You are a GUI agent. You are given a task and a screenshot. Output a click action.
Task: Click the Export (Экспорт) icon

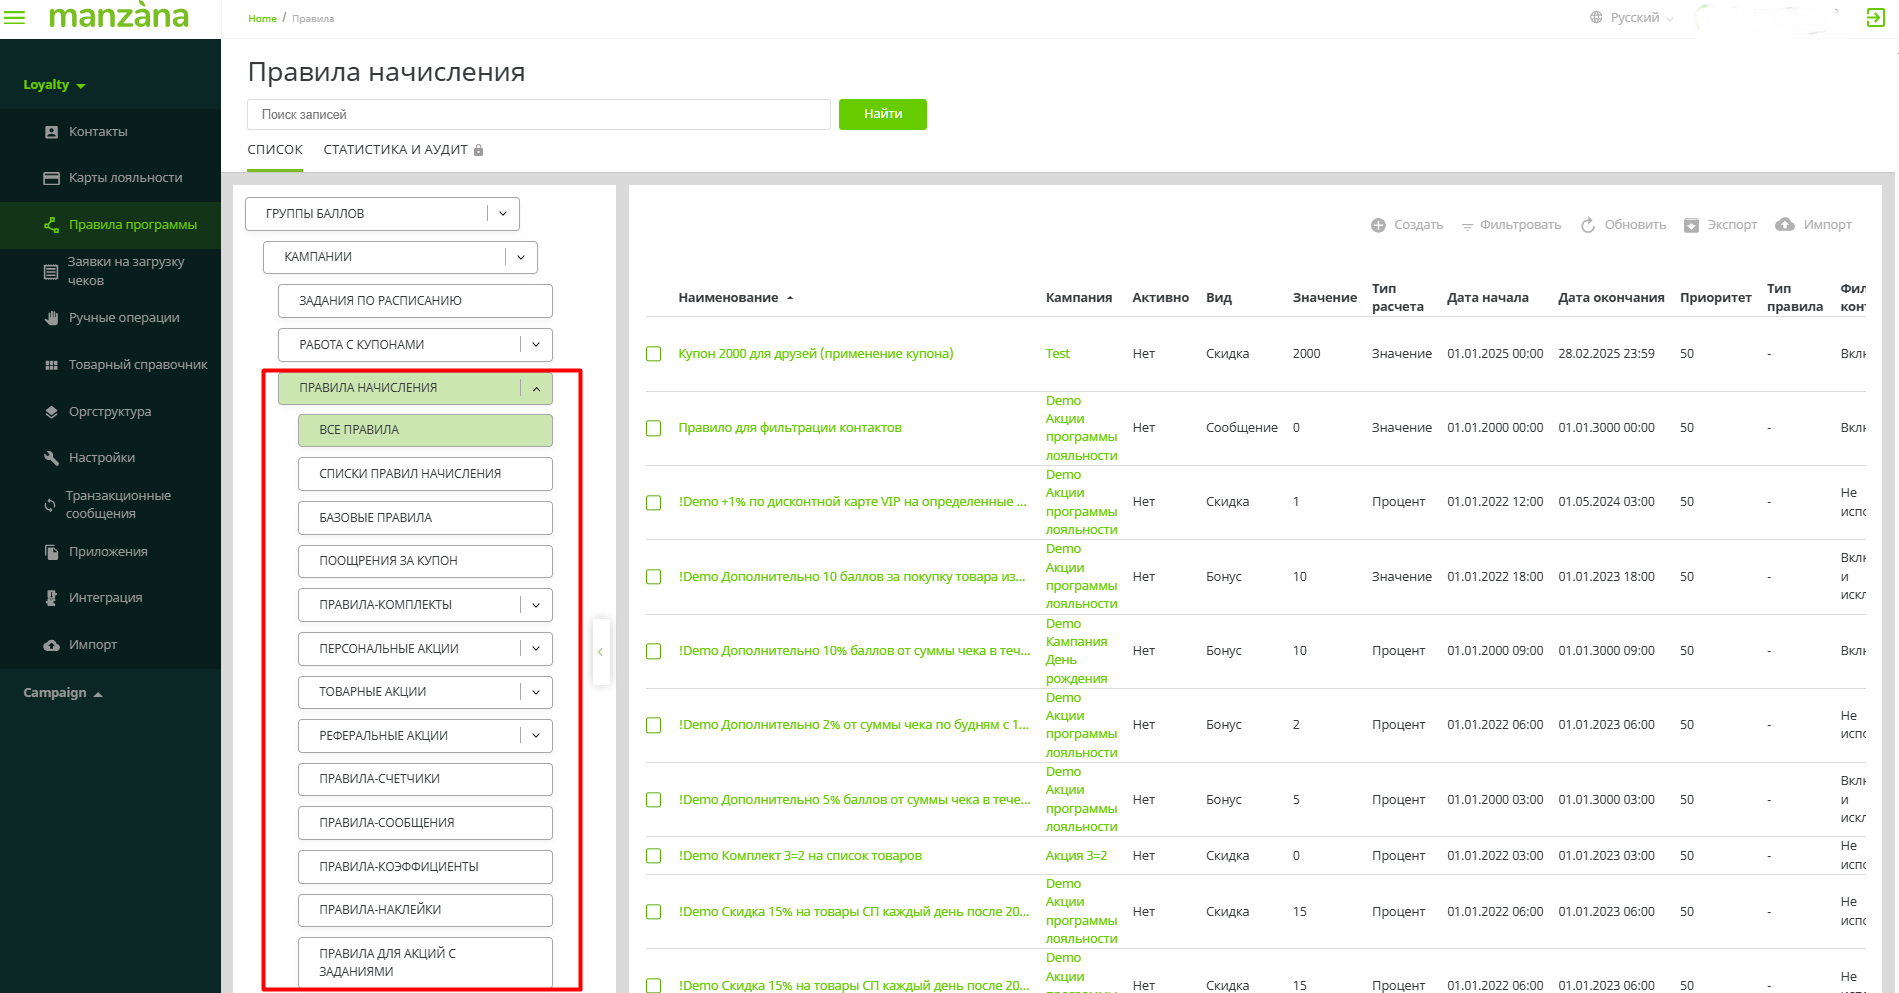click(1691, 225)
